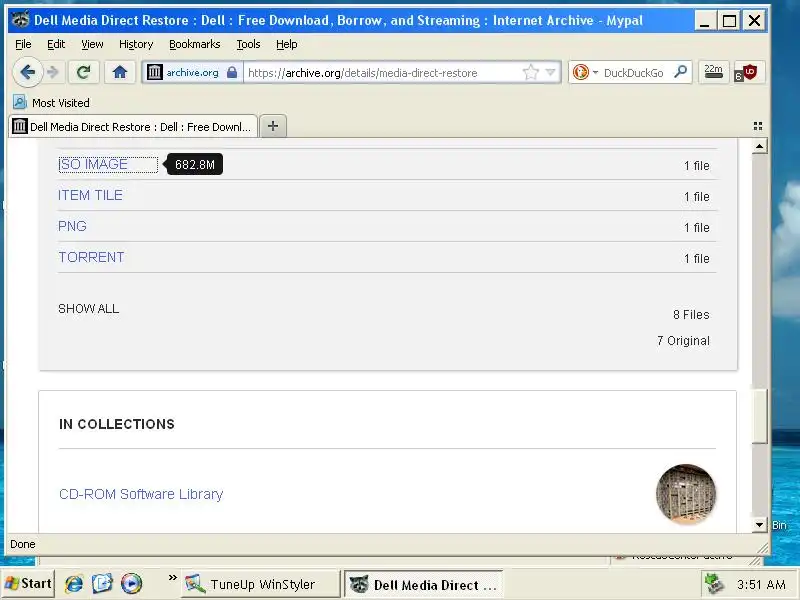The height and width of the screenshot is (600, 800).
Task: Open the Help menu
Action: point(287,44)
